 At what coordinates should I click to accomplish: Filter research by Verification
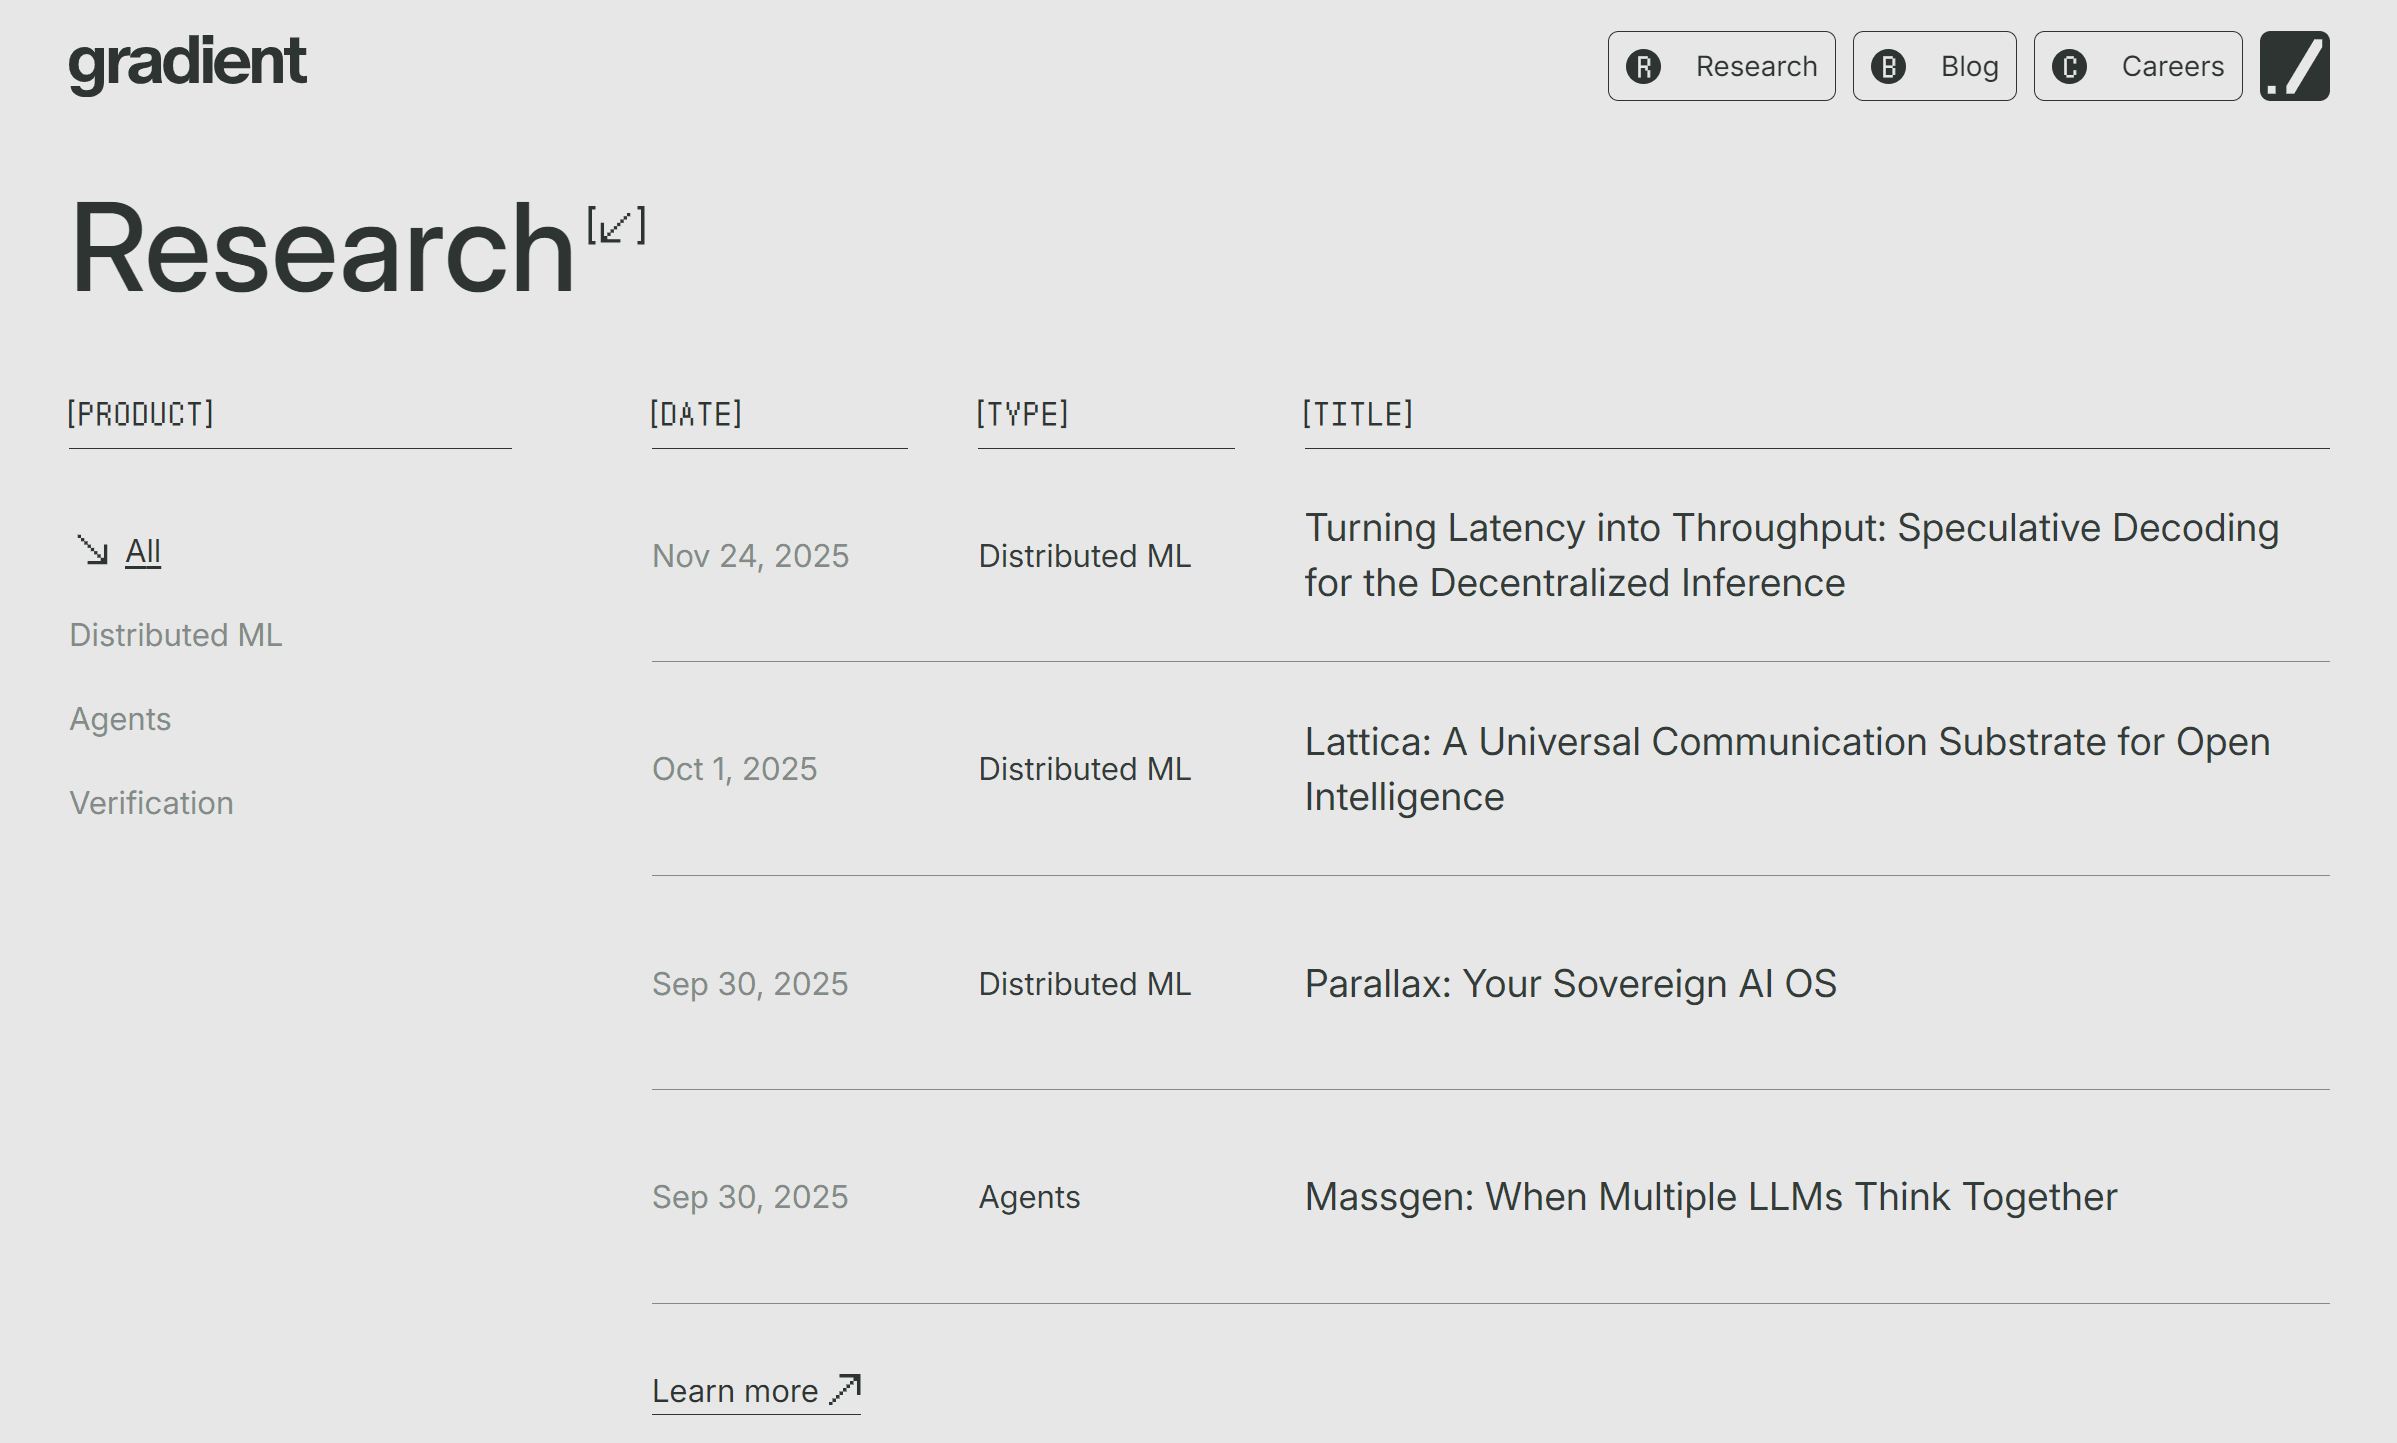(151, 803)
